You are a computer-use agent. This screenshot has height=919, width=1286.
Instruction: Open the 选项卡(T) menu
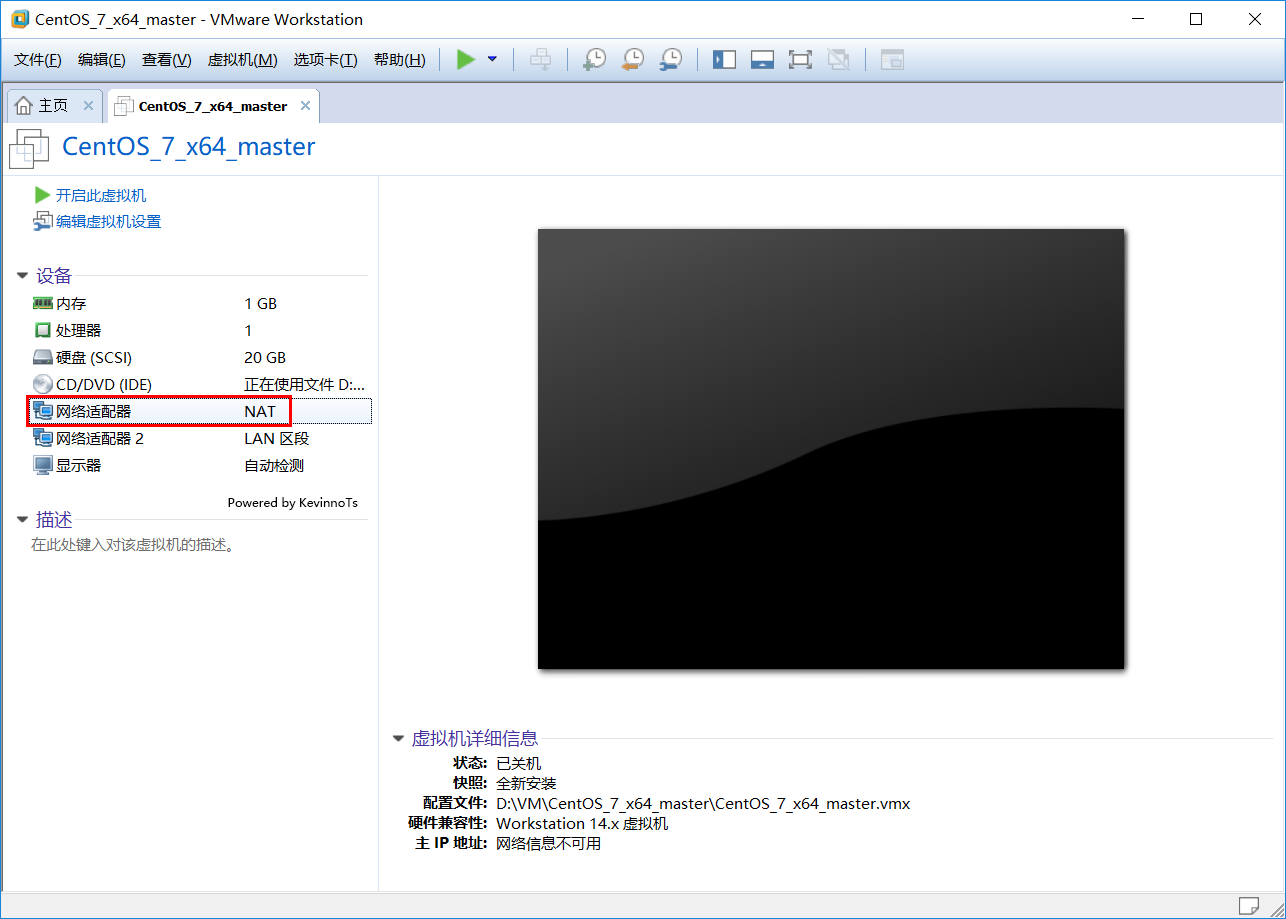pyautogui.click(x=325, y=60)
